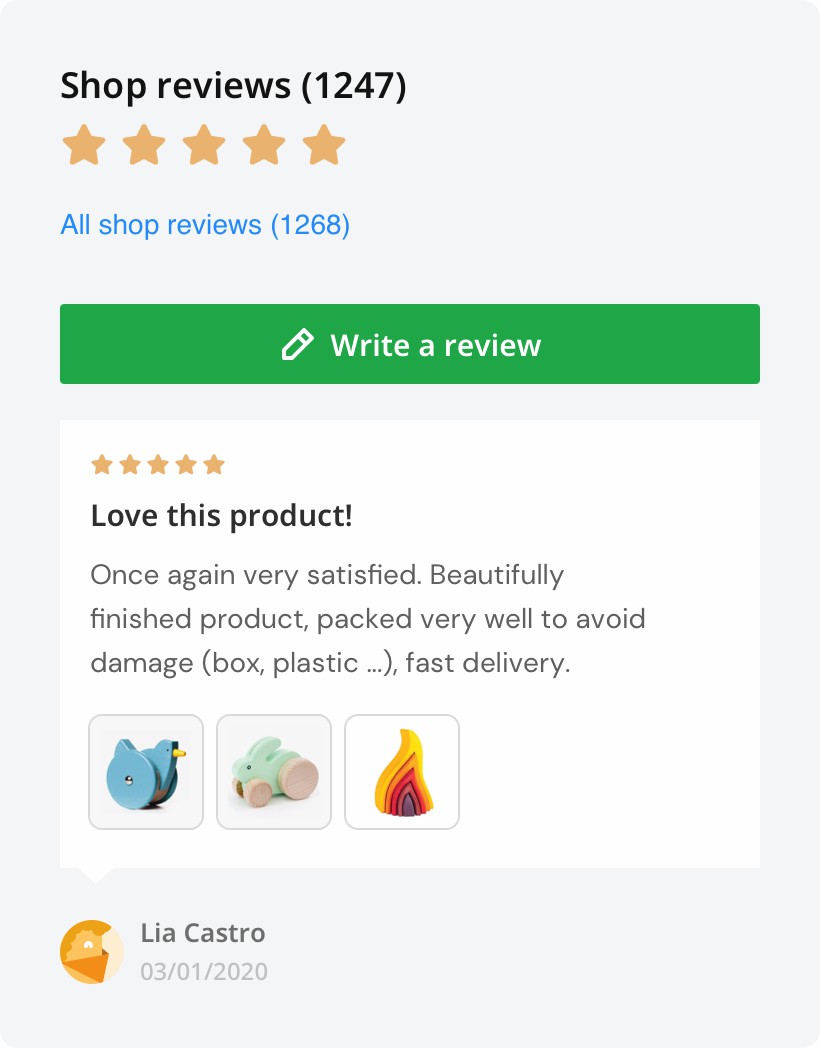The height and width of the screenshot is (1048, 820).
Task: Open All shop reviews (1268) link
Action: [x=205, y=224]
